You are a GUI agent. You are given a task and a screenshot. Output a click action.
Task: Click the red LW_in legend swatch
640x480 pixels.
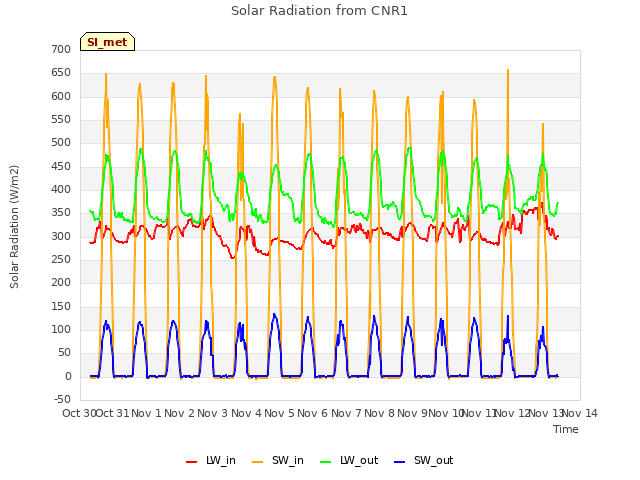pyautogui.click(x=191, y=462)
